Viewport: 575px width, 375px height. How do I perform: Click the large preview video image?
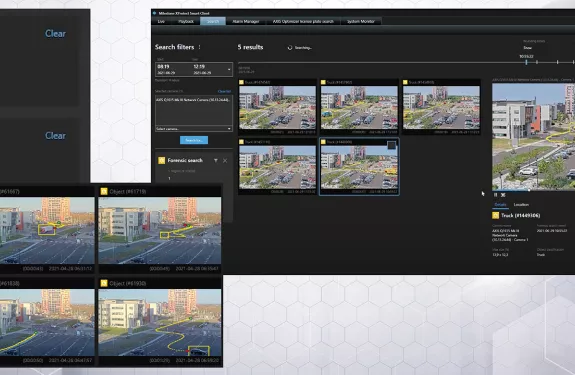[534, 137]
